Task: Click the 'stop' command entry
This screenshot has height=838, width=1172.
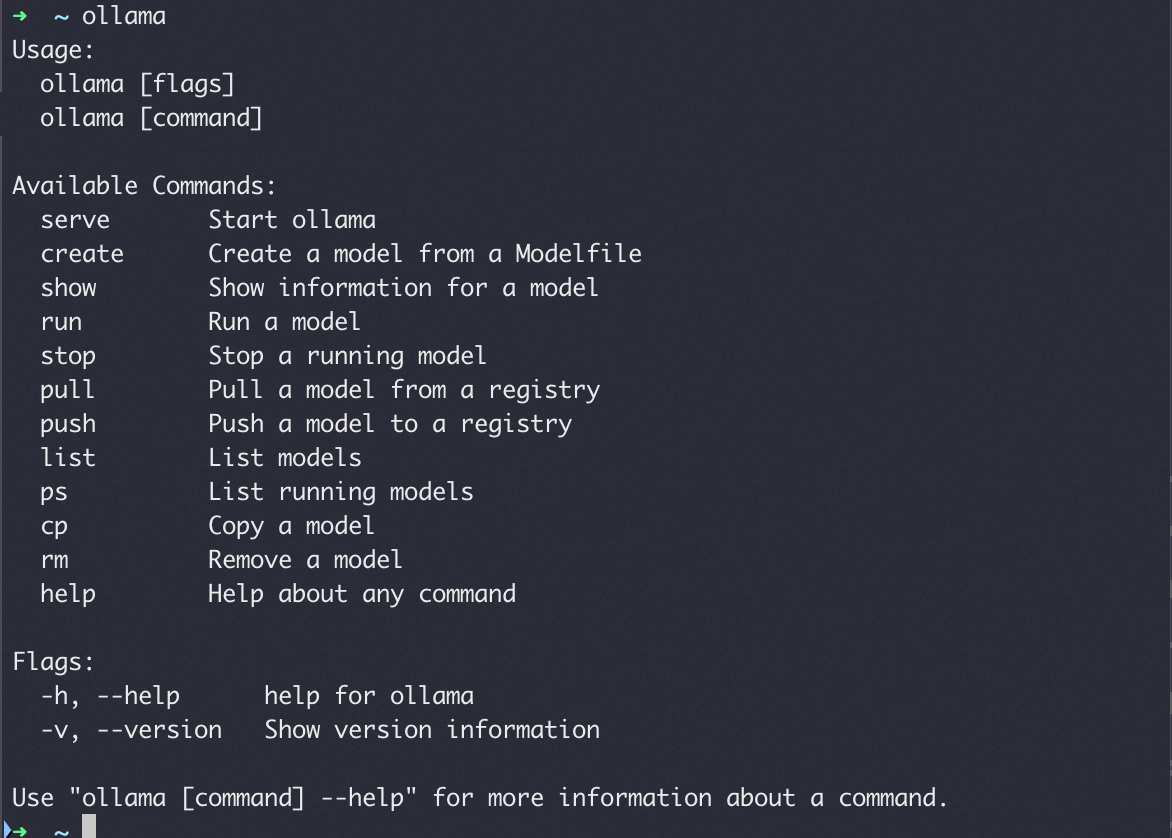Action: (x=68, y=356)
